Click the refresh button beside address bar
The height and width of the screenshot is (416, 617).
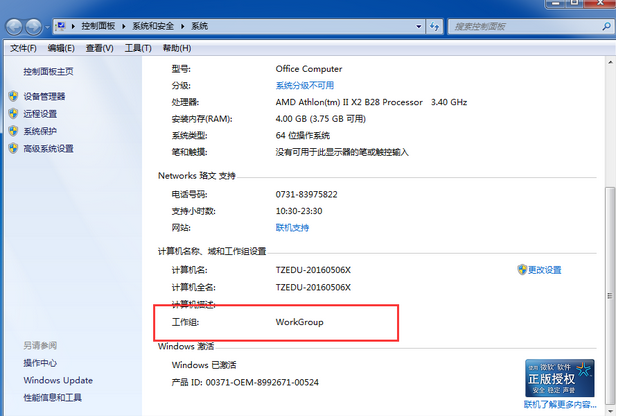pos(434,27)
